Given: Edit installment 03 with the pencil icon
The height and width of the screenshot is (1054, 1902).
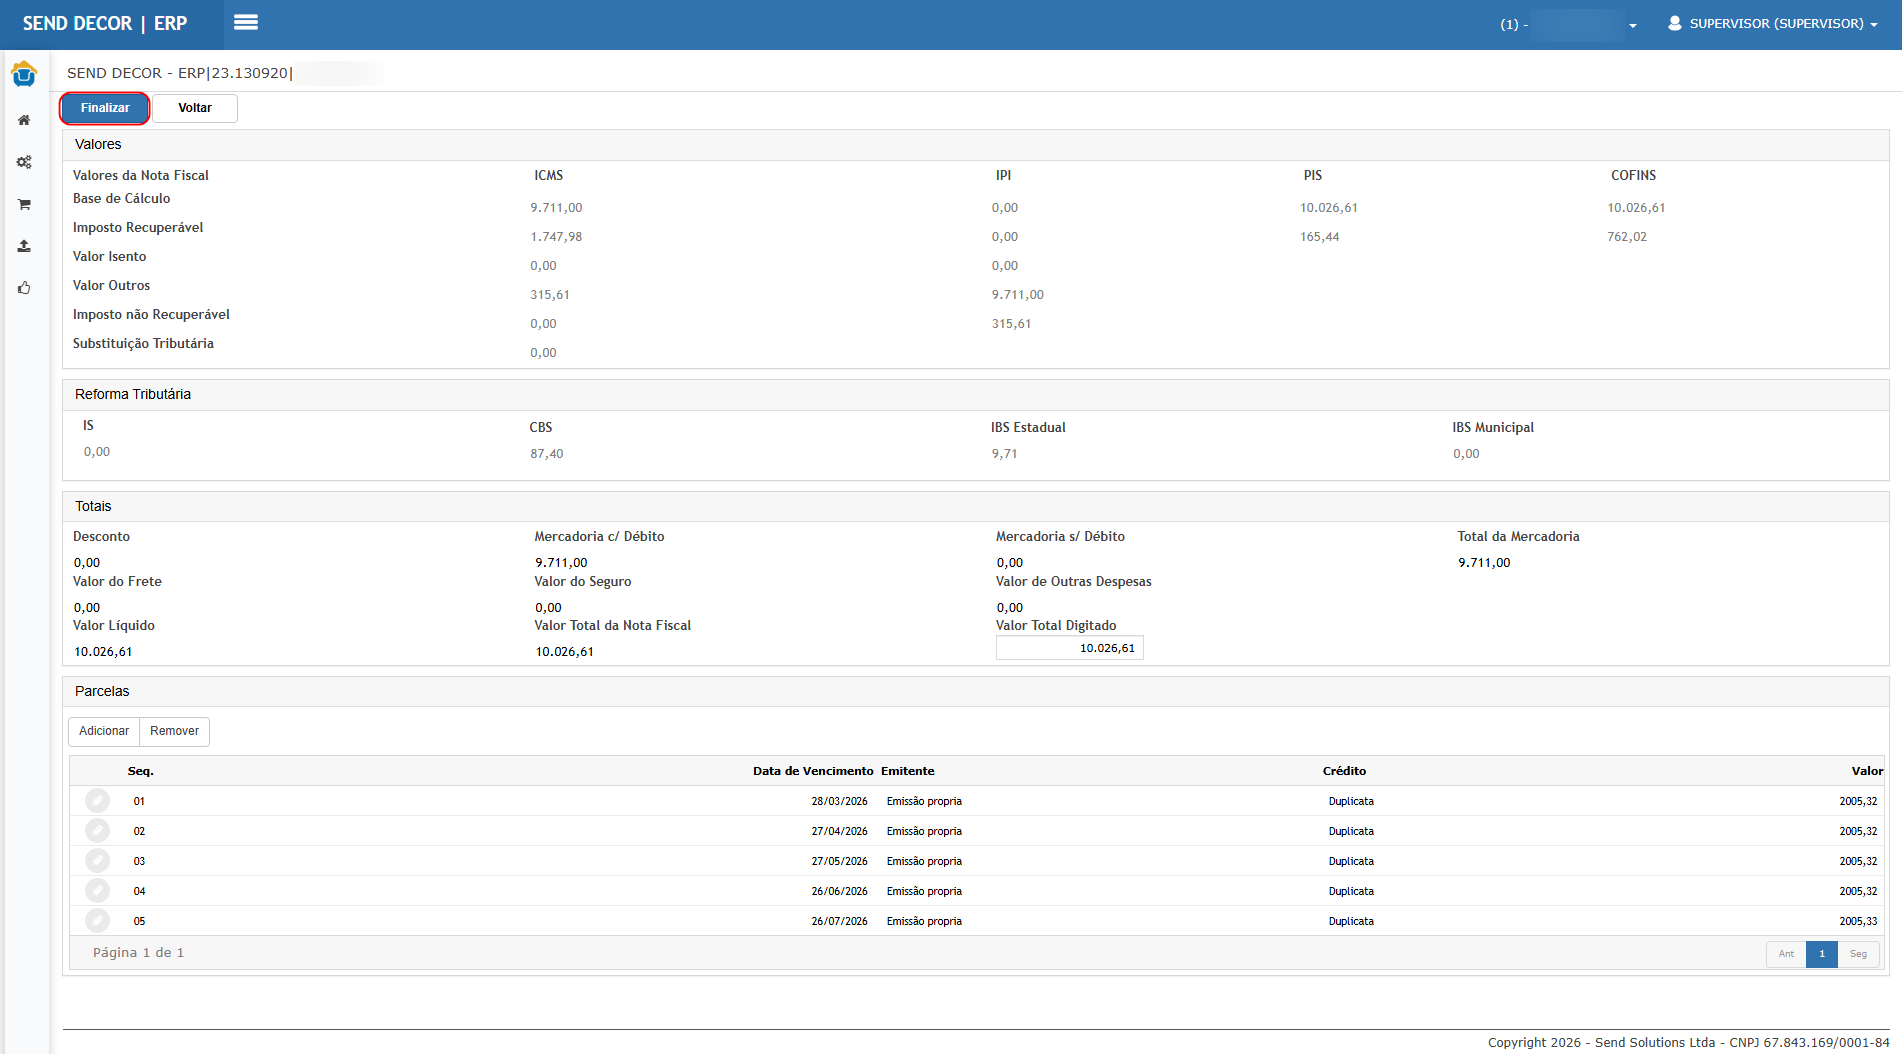Looking at the screenshot, I should (97, 861).
